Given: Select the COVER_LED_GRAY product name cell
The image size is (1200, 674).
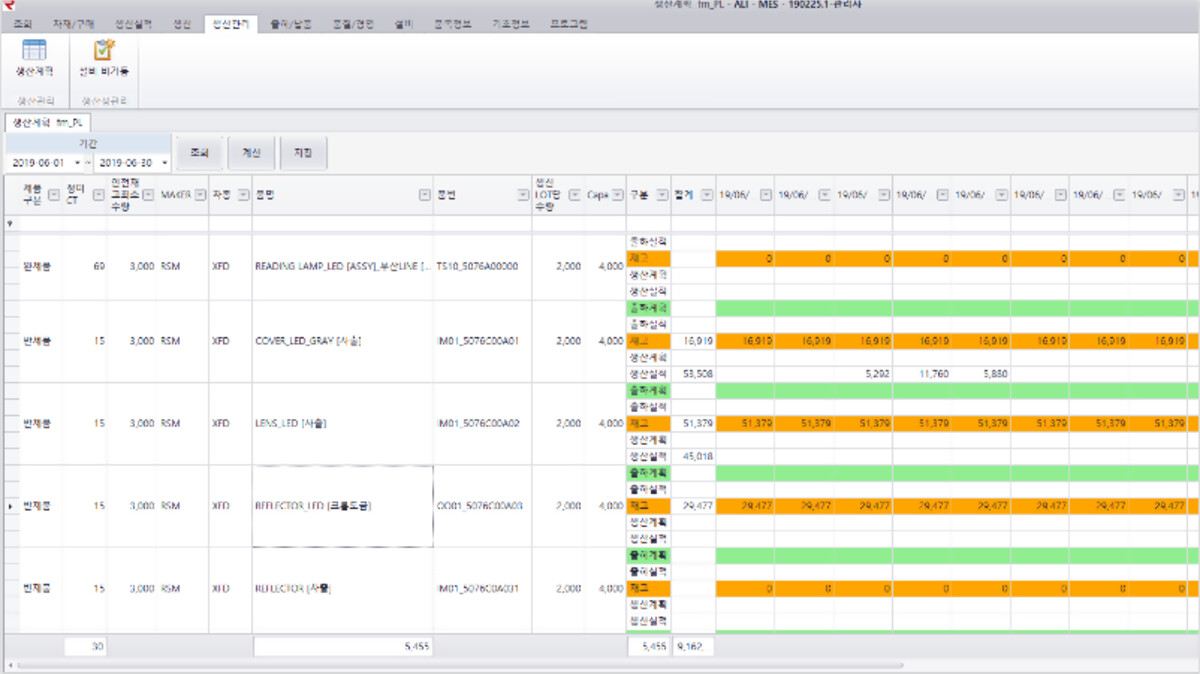Looking at the screenshot, I should coord(343,341).
